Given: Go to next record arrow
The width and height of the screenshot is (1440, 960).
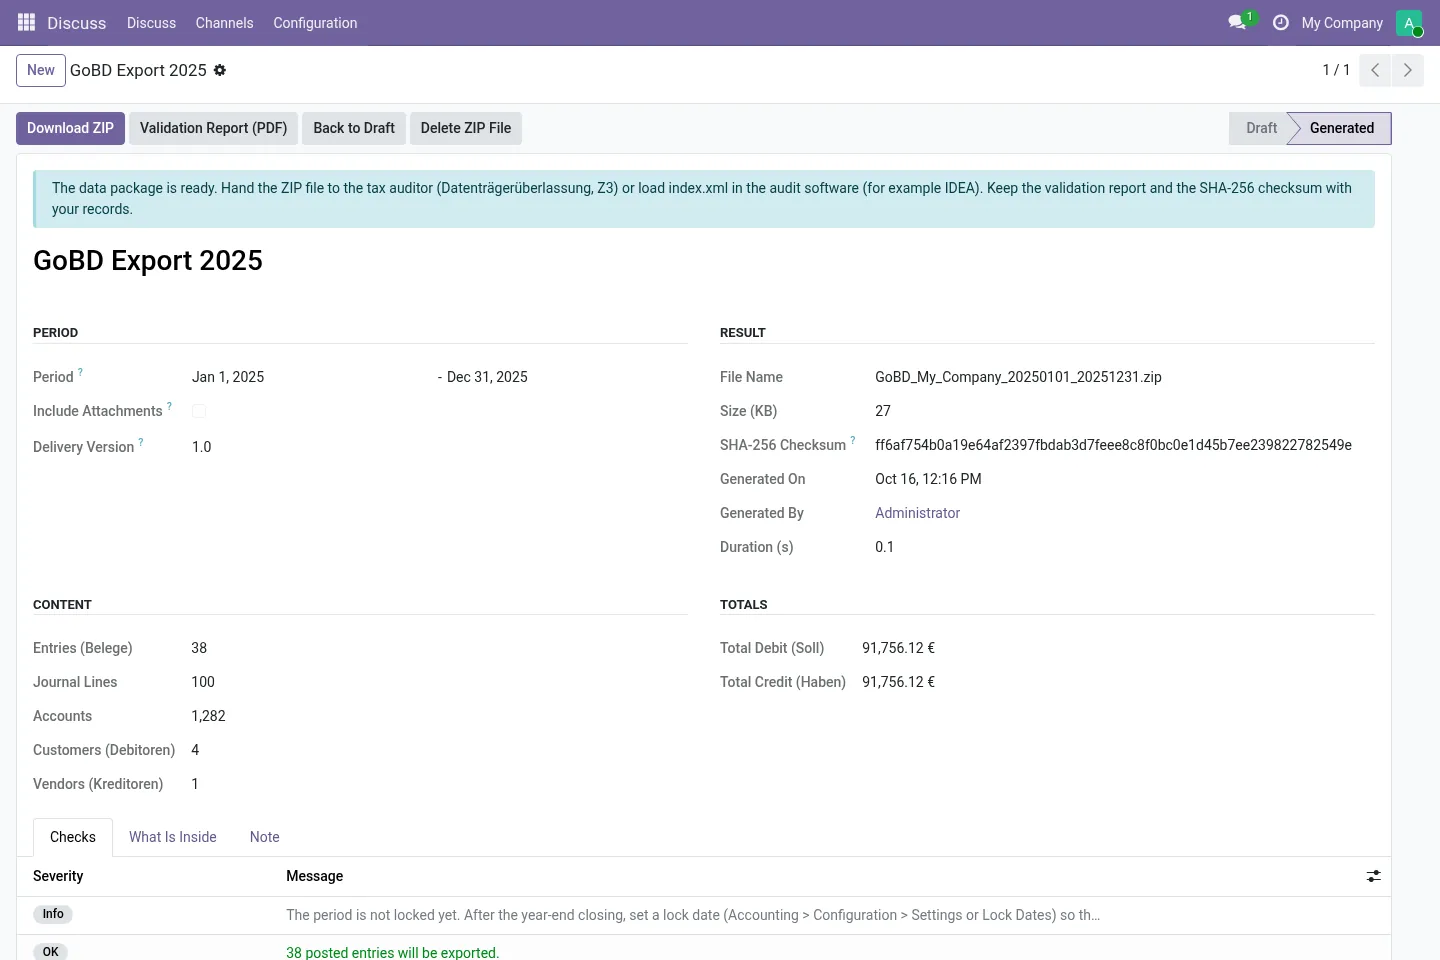Looking at the screenshot, I should 1408,70.
